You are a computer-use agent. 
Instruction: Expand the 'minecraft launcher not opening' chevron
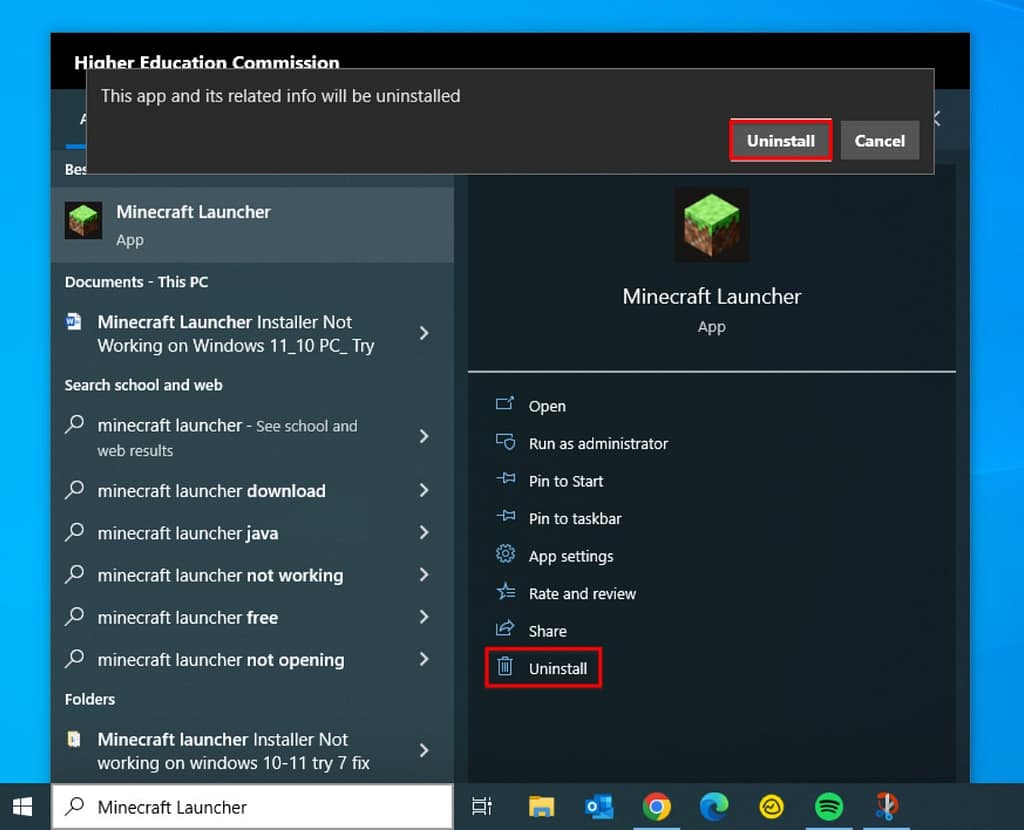pos(424,660)
